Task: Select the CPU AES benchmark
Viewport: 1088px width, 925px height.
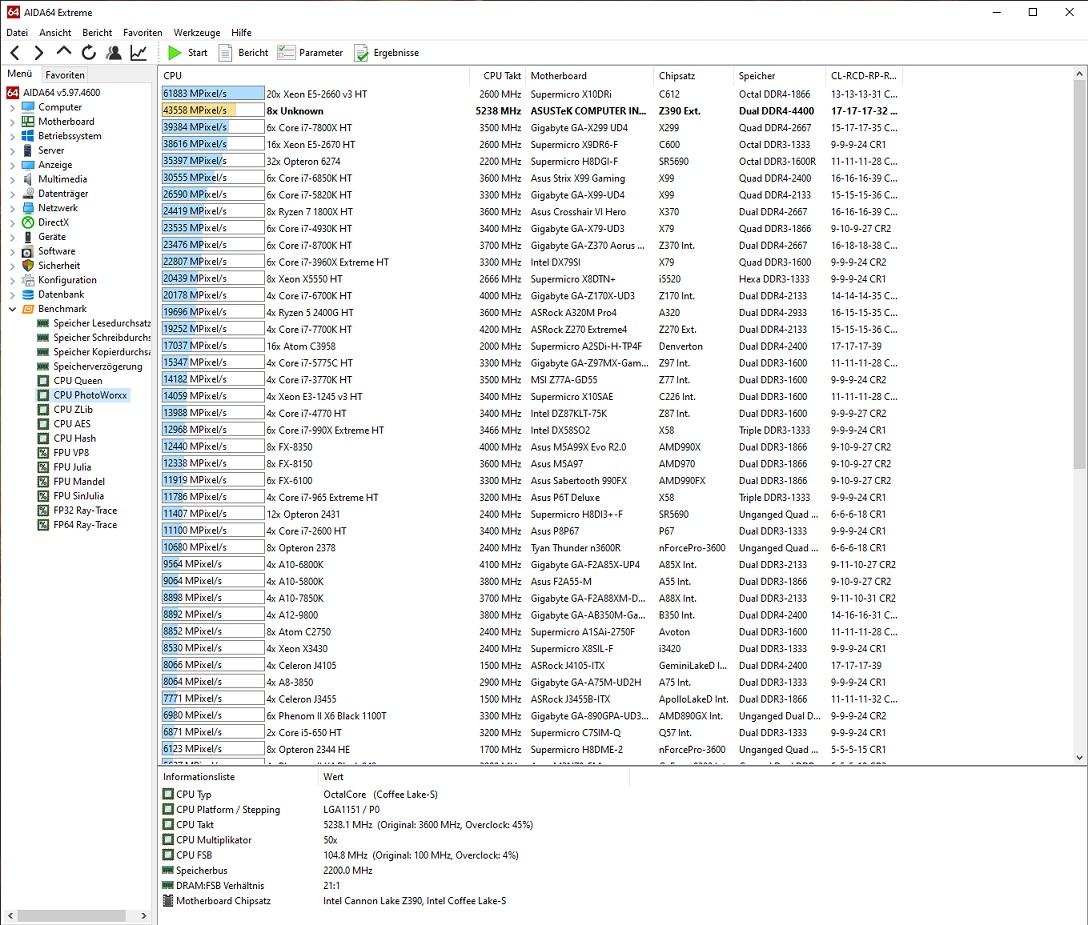Action: (72, 423)
